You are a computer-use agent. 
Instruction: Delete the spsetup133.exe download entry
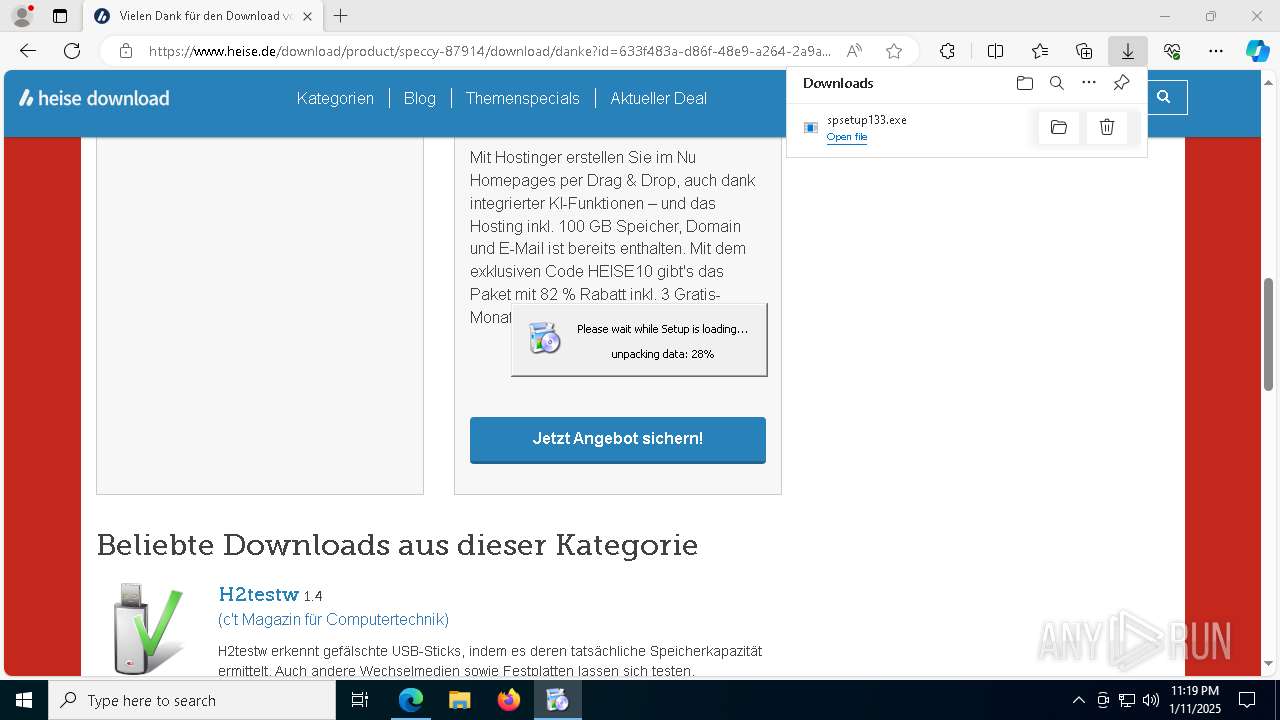(1107, 127)
